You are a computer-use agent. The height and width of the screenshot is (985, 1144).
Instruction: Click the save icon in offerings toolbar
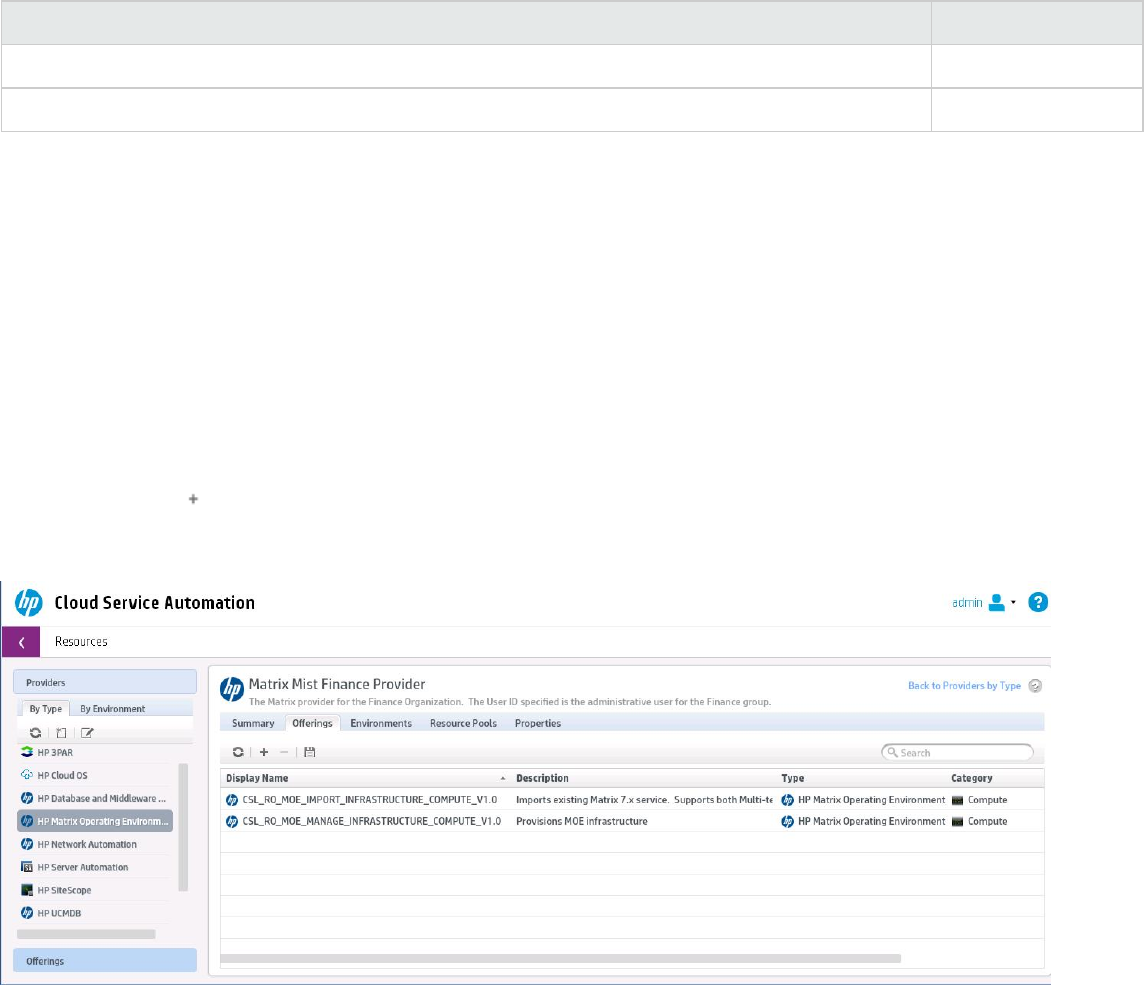pos(309,752)
